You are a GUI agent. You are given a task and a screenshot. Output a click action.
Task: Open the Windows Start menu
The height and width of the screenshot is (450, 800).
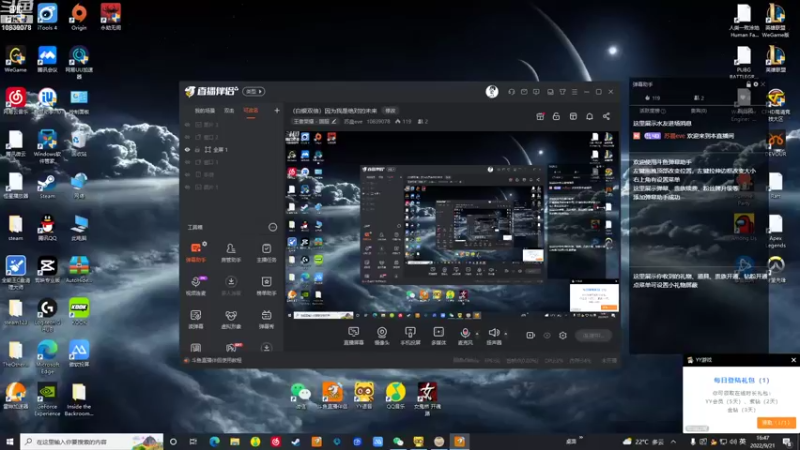click(x=10, y=441)
